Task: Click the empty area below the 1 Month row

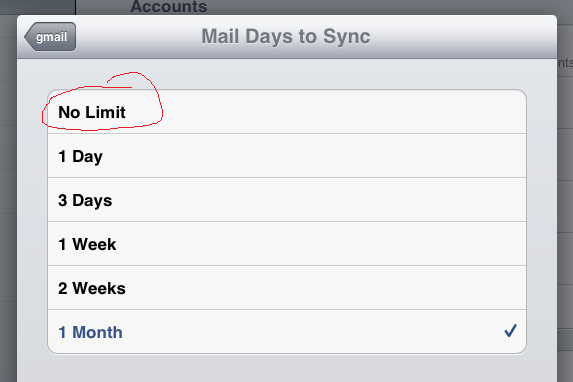Action: 287,368
